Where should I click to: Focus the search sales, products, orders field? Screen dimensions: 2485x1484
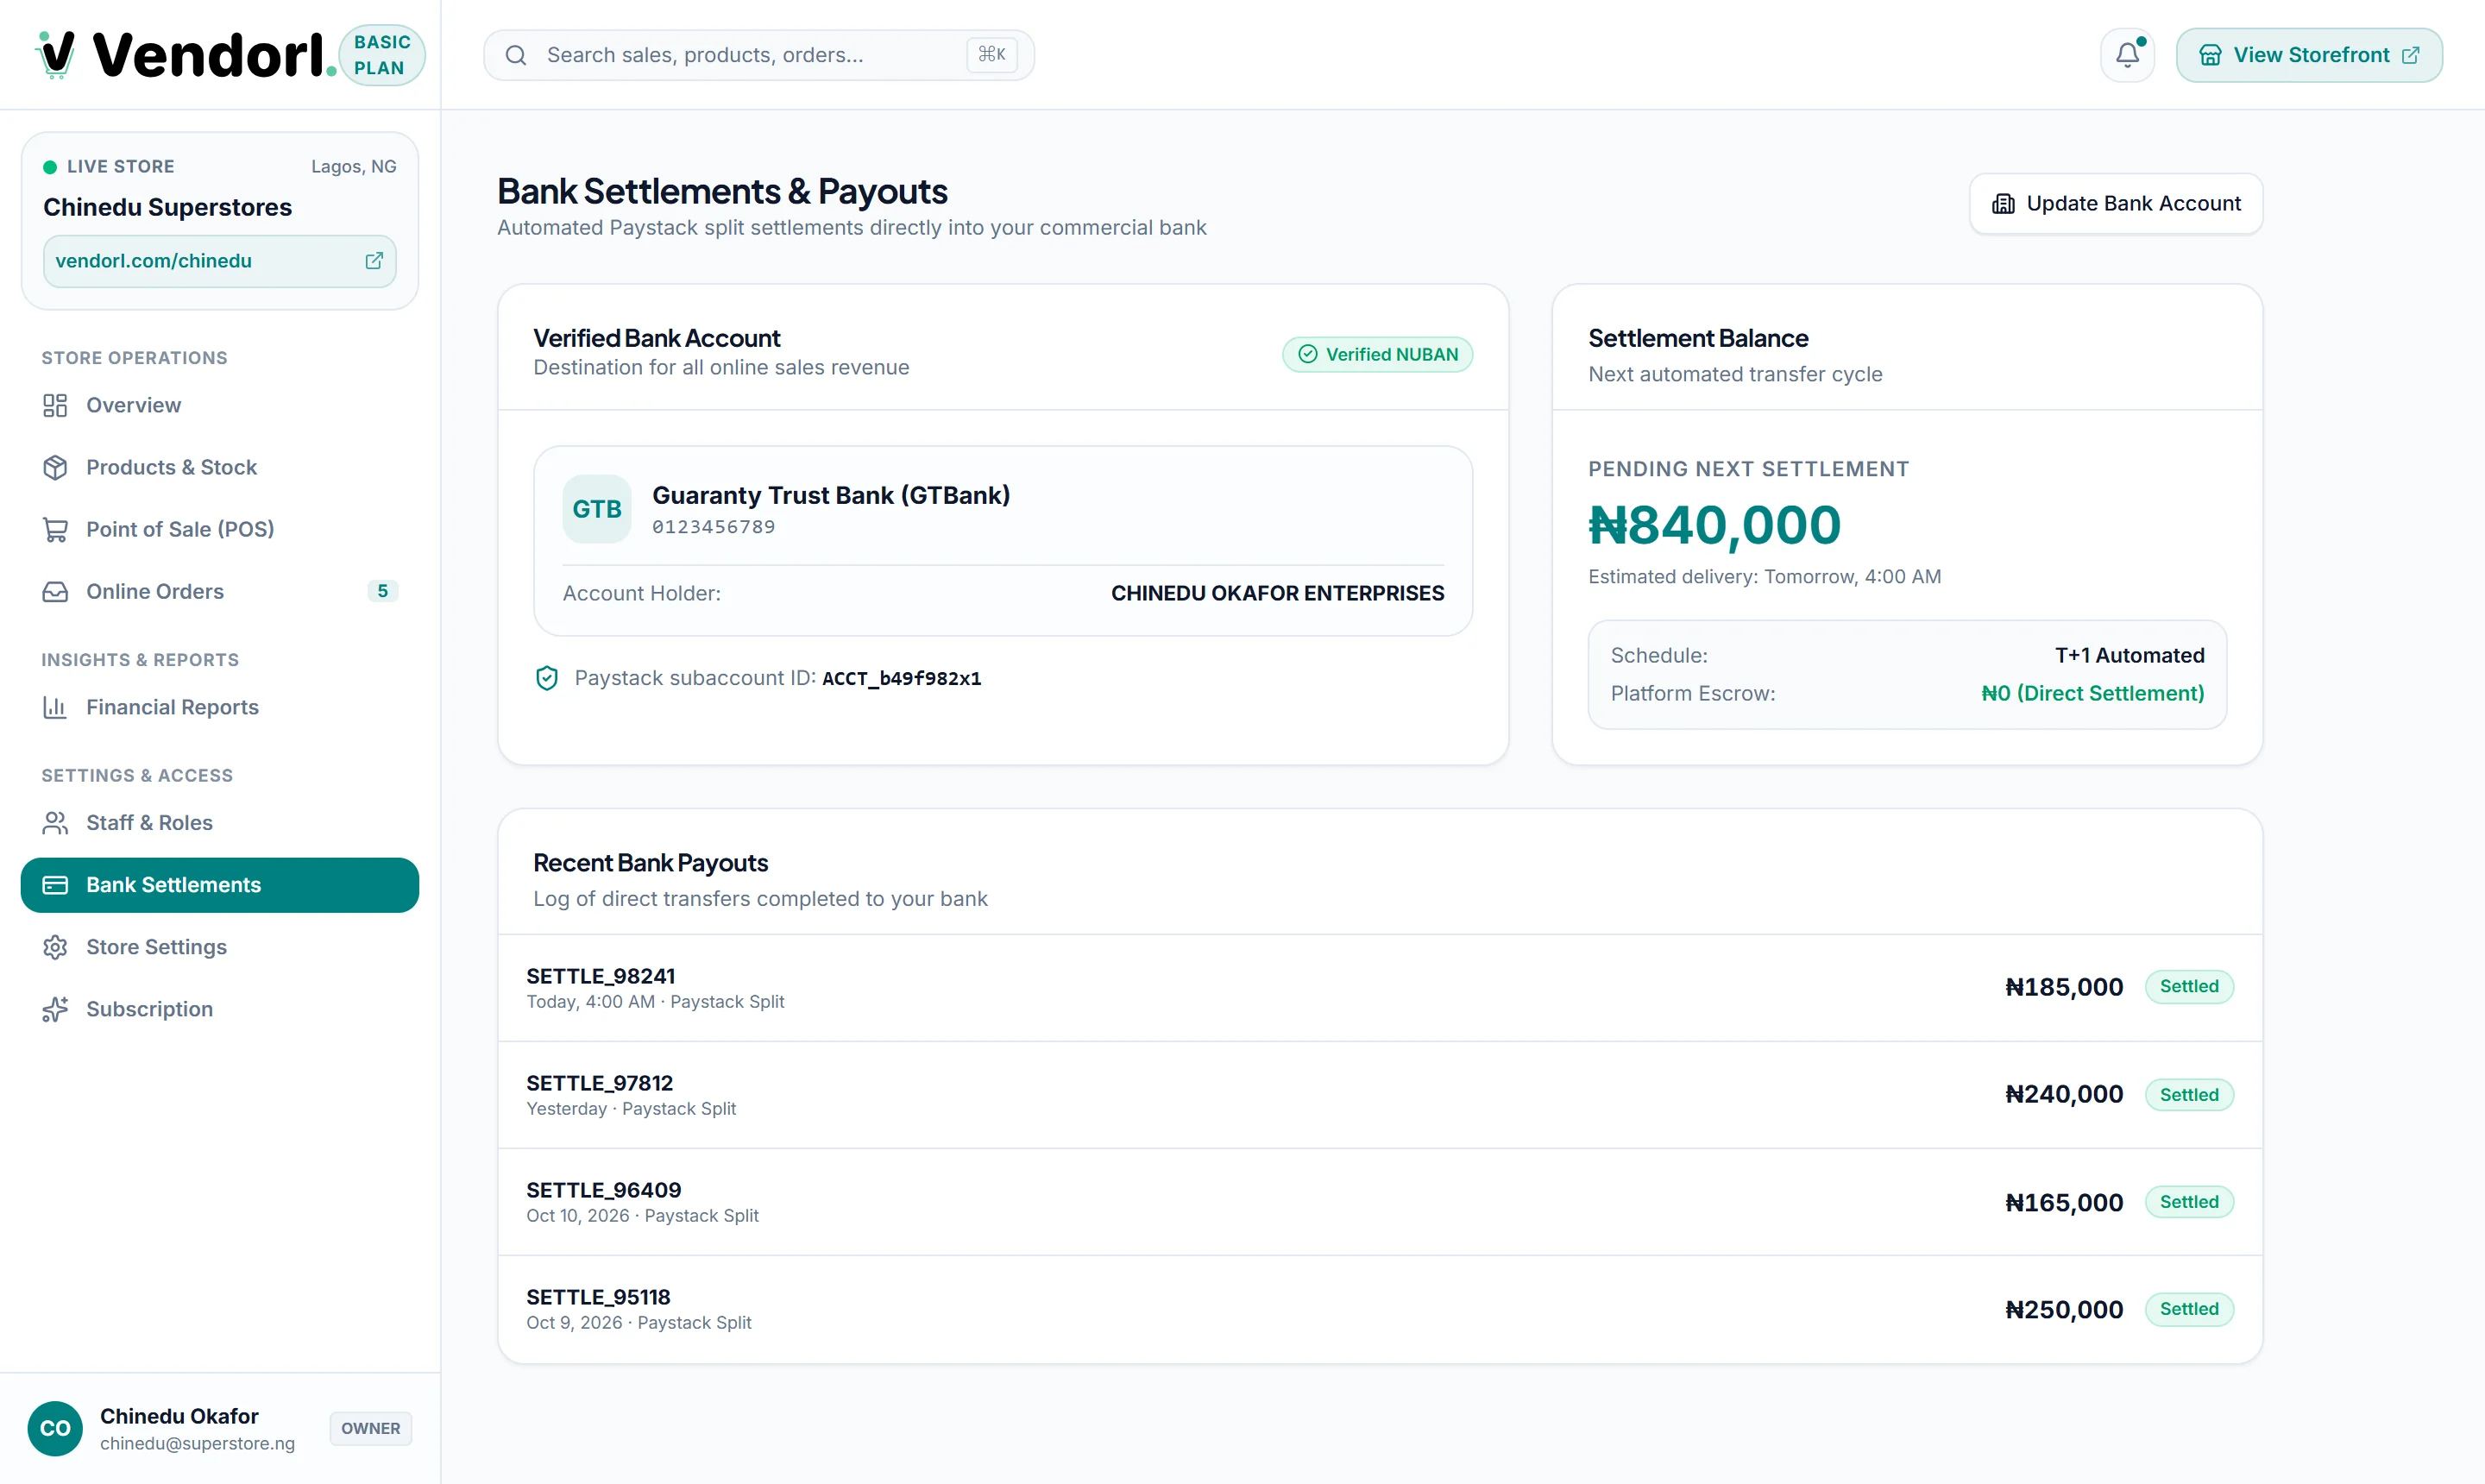[759, 55]
